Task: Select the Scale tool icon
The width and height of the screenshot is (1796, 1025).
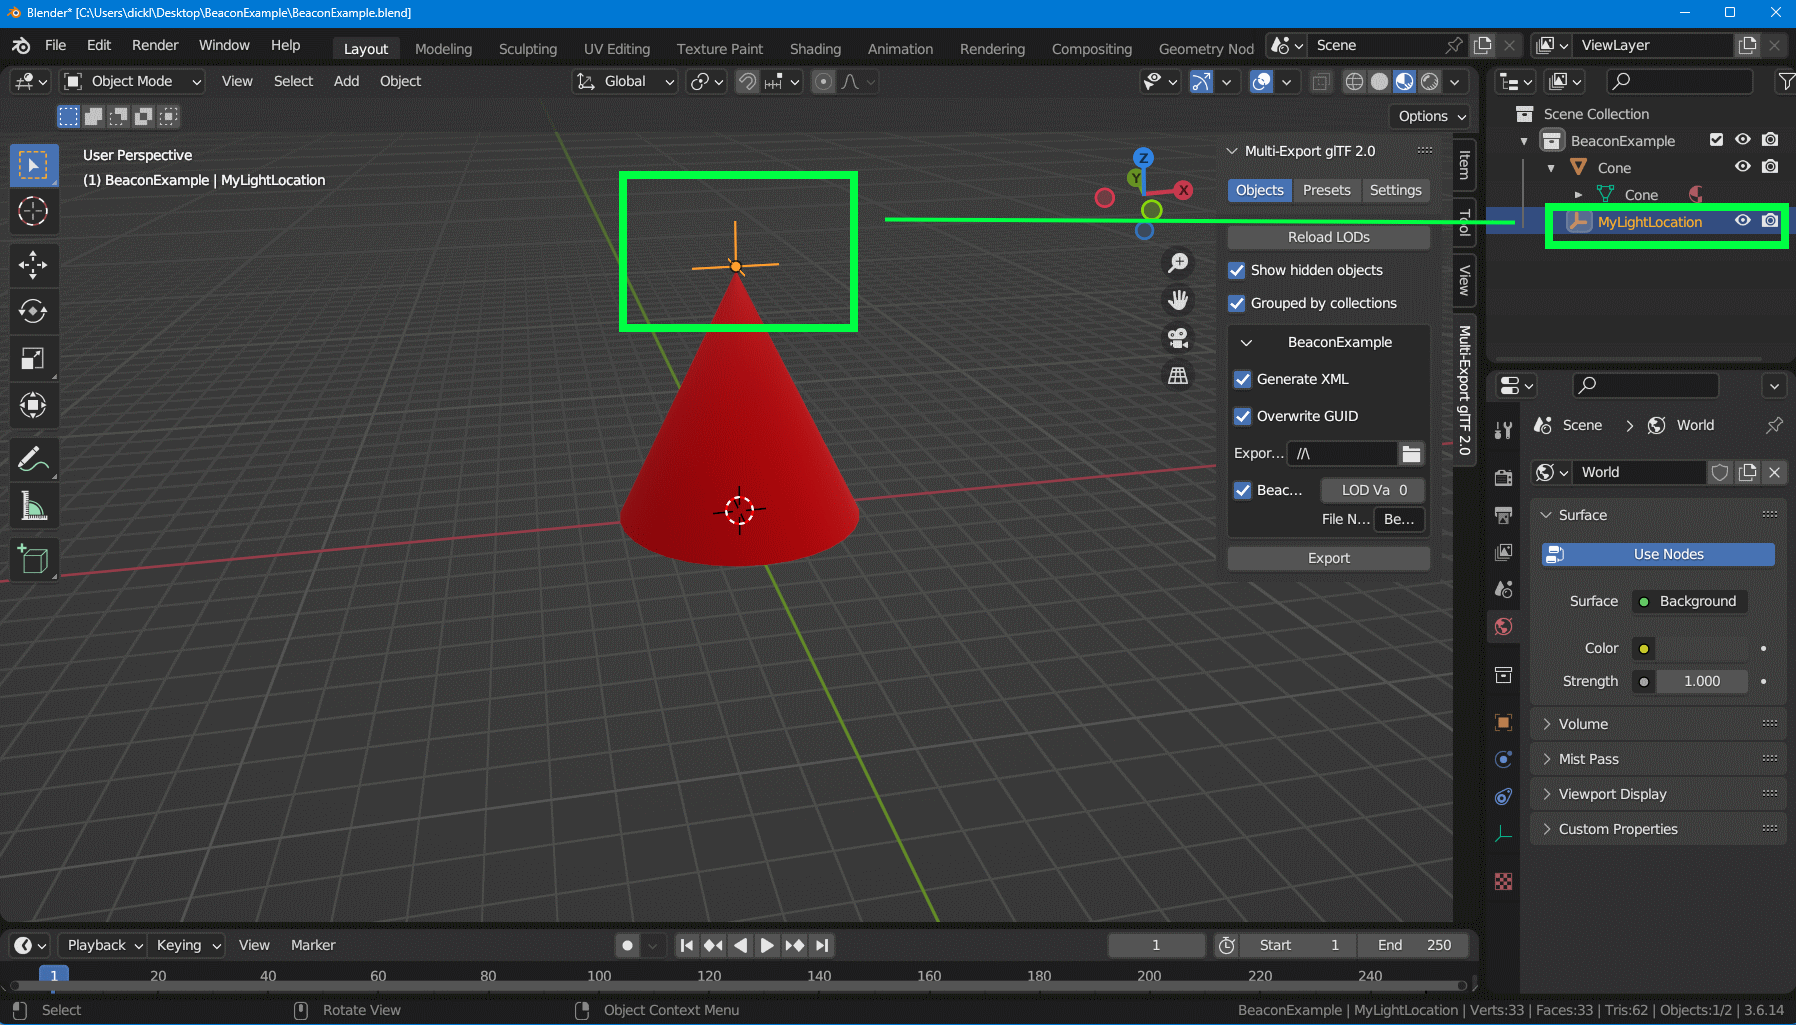Action: [x=33, y=359]
